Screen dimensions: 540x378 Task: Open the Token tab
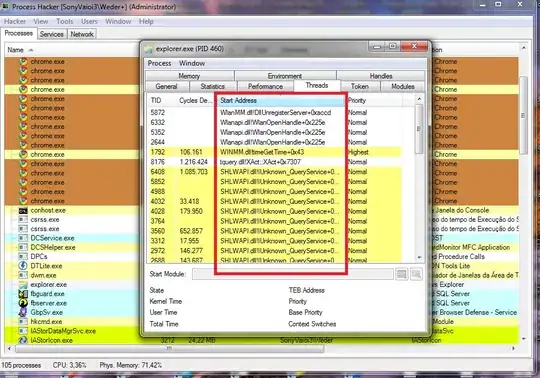click(x=360, y=86)
